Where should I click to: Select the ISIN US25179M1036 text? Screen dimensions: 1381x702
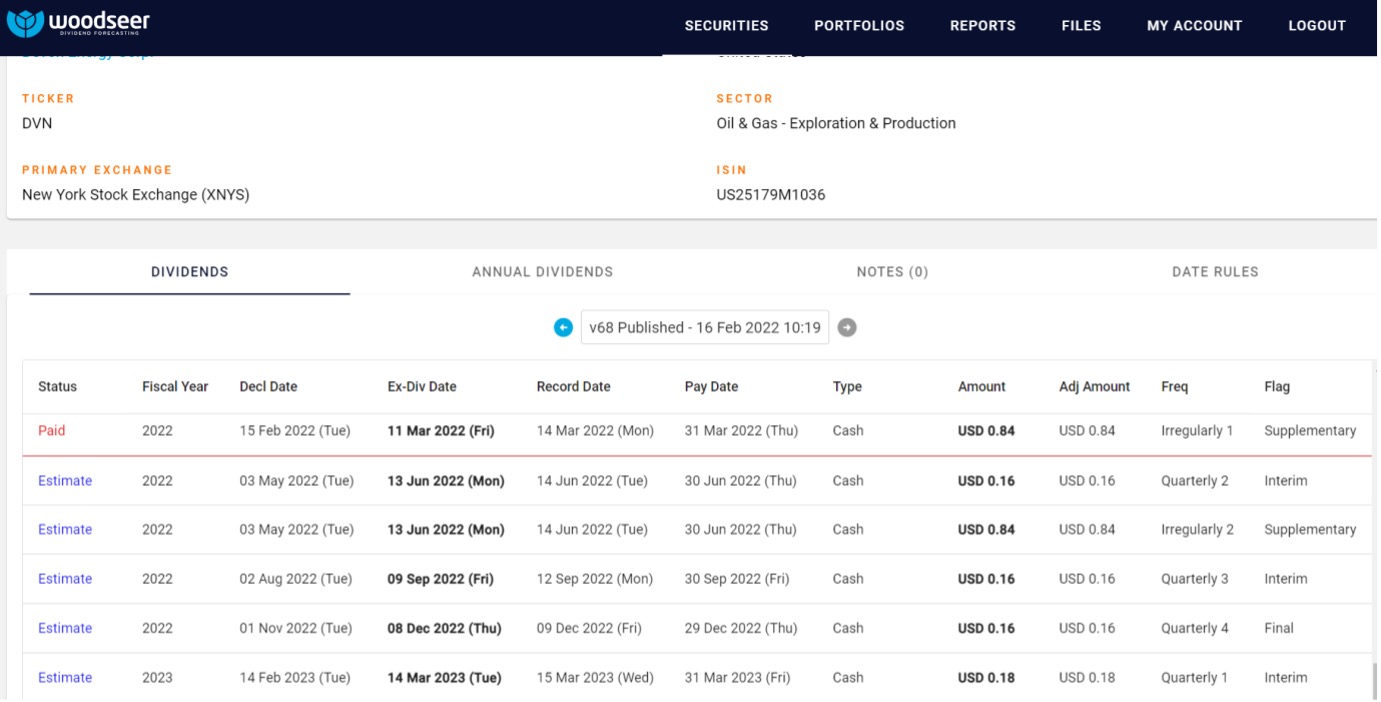[x=771, y=195]
